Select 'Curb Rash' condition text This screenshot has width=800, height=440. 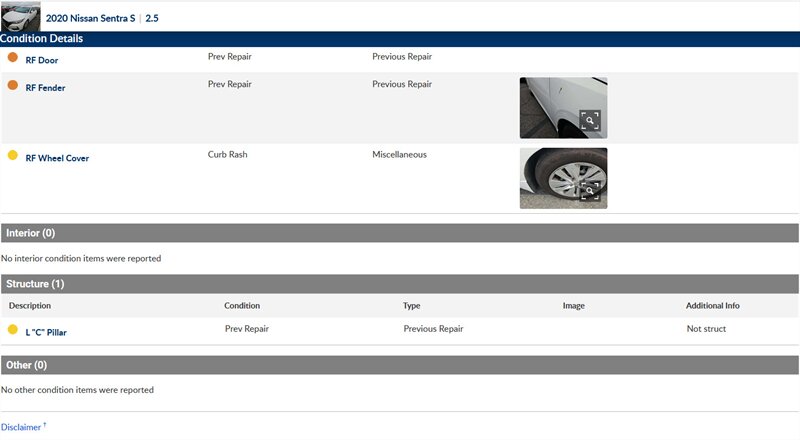pos(228,154)
